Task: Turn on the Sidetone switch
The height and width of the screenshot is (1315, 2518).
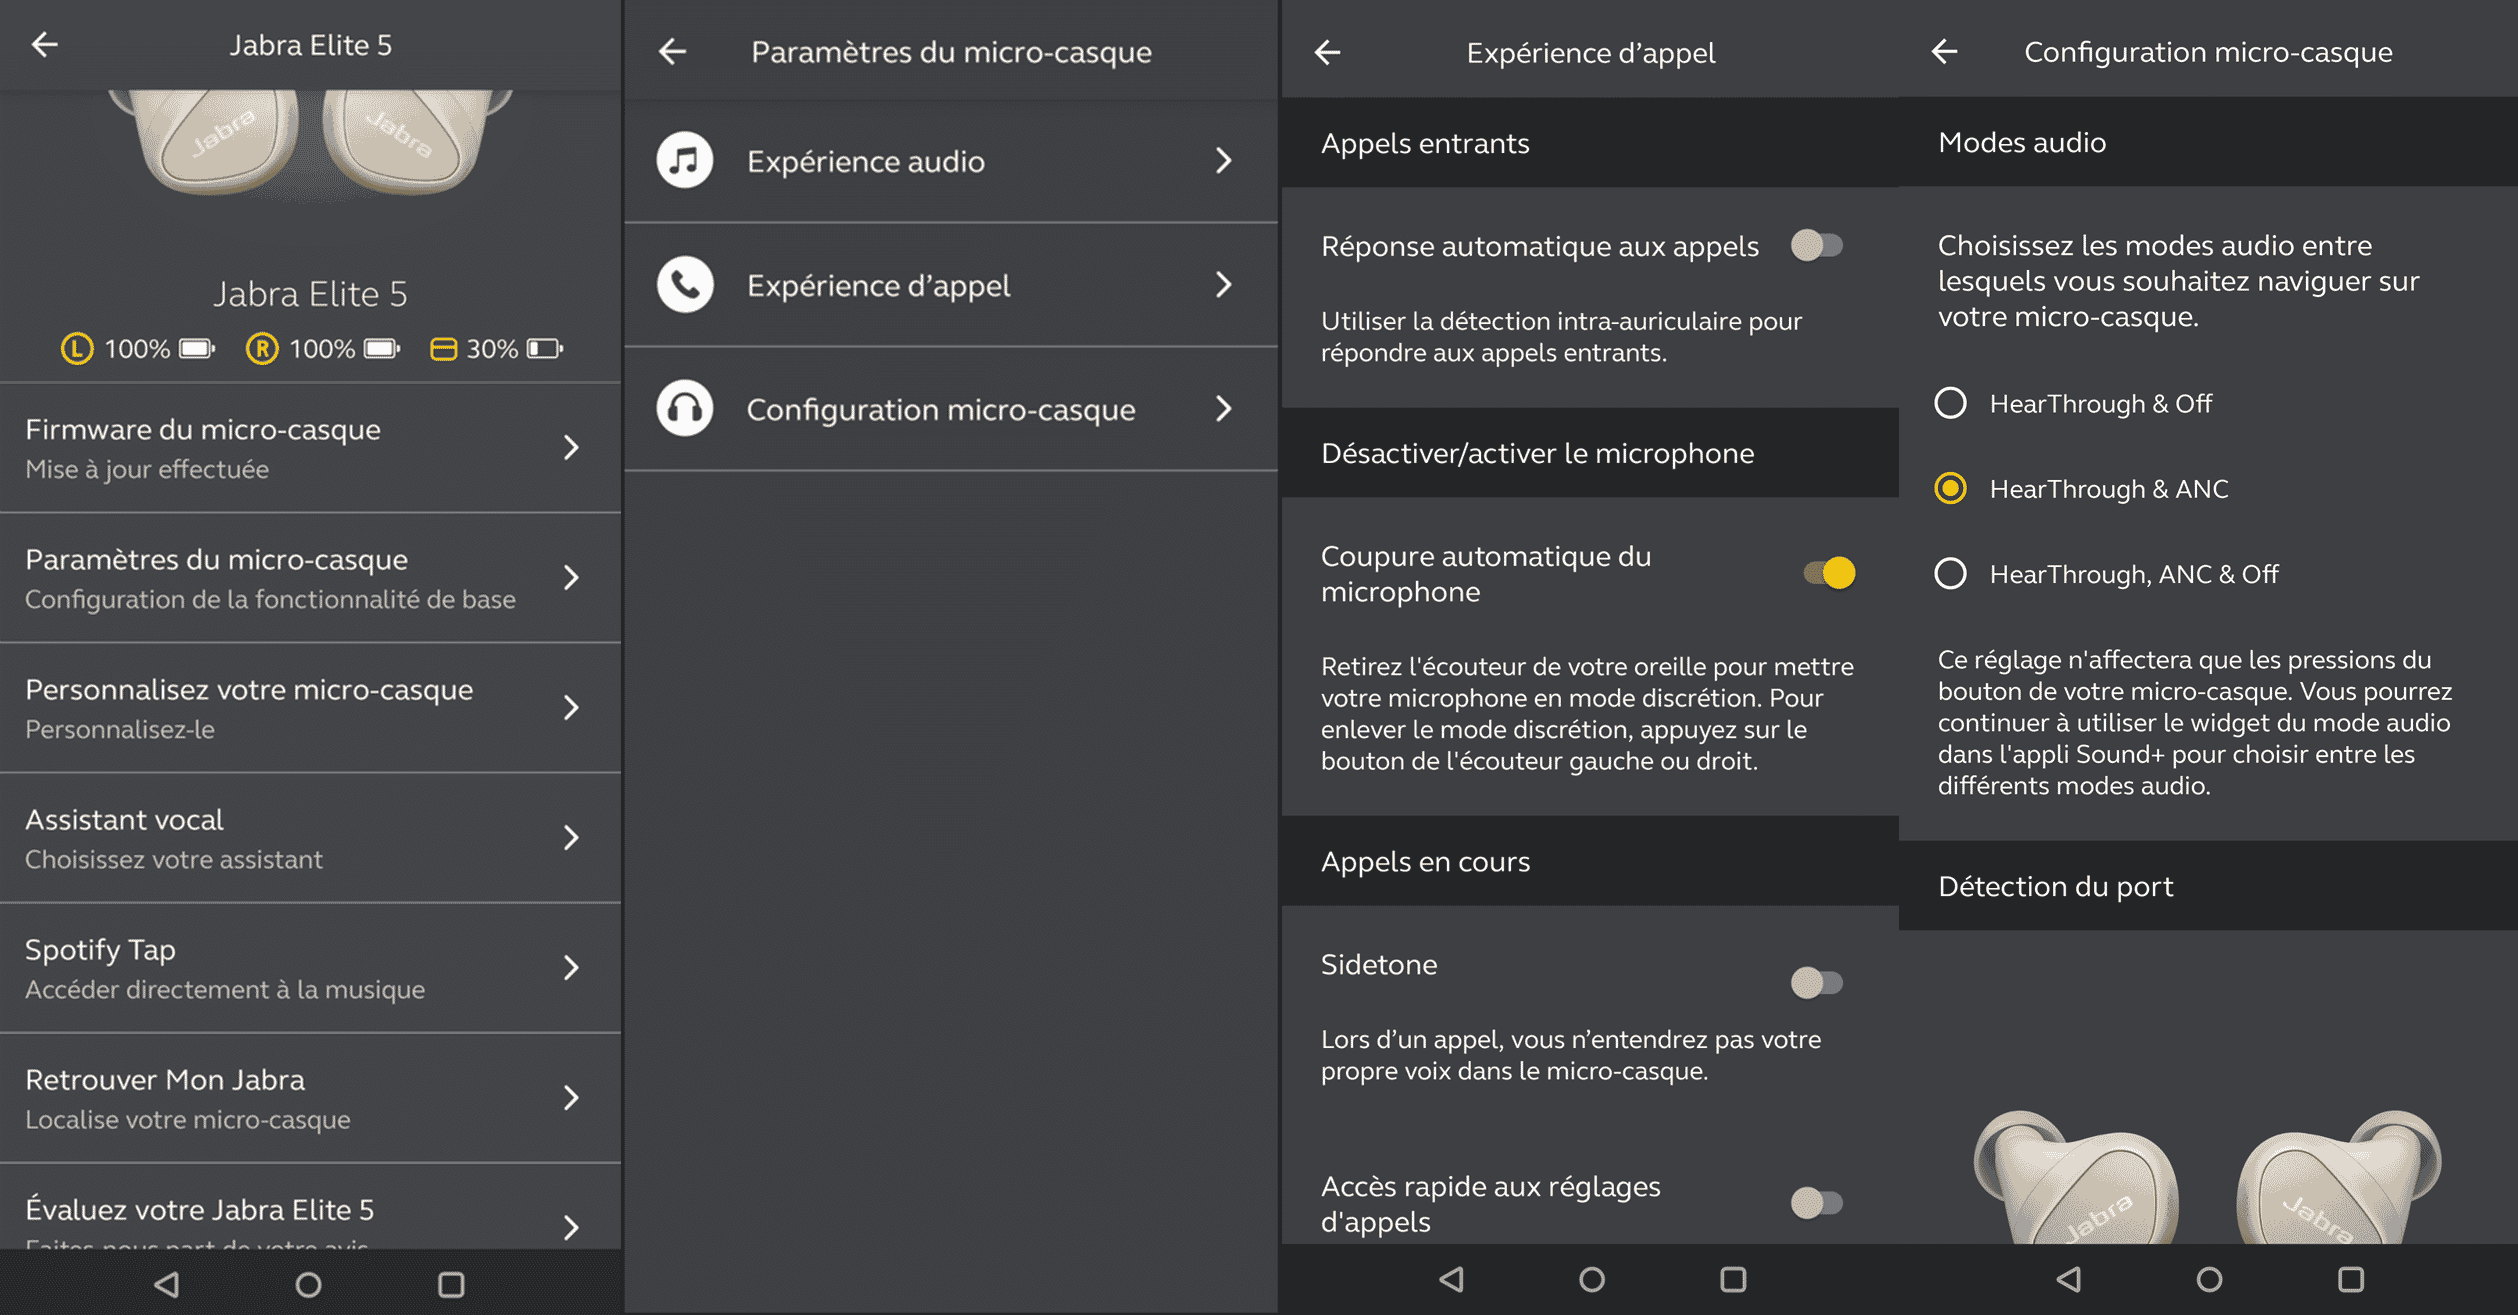Action: 1817,983
